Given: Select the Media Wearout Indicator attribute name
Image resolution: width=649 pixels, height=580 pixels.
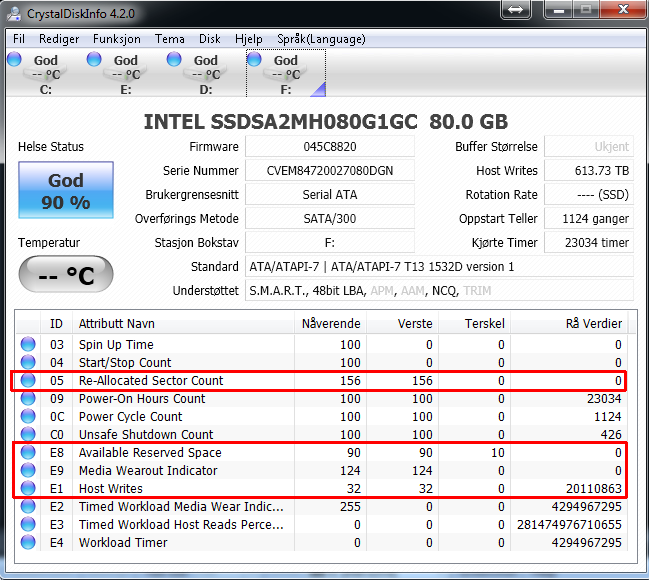Looking at the screenshot, I should (x=148, y=471).
